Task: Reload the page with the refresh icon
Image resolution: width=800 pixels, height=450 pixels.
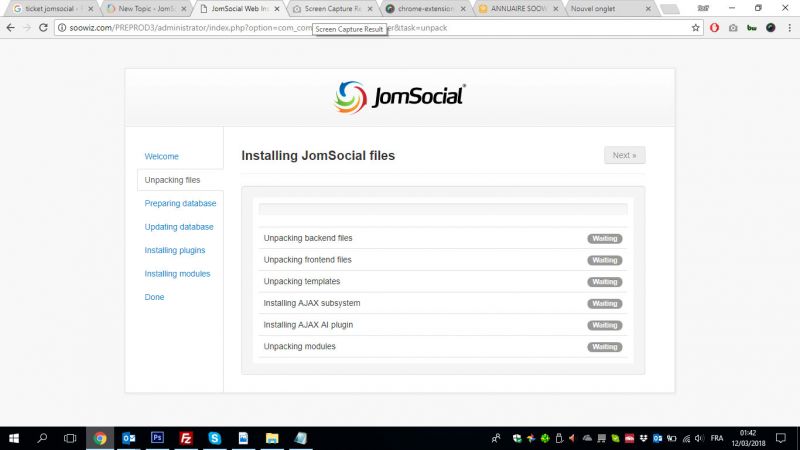Action: 43,28
